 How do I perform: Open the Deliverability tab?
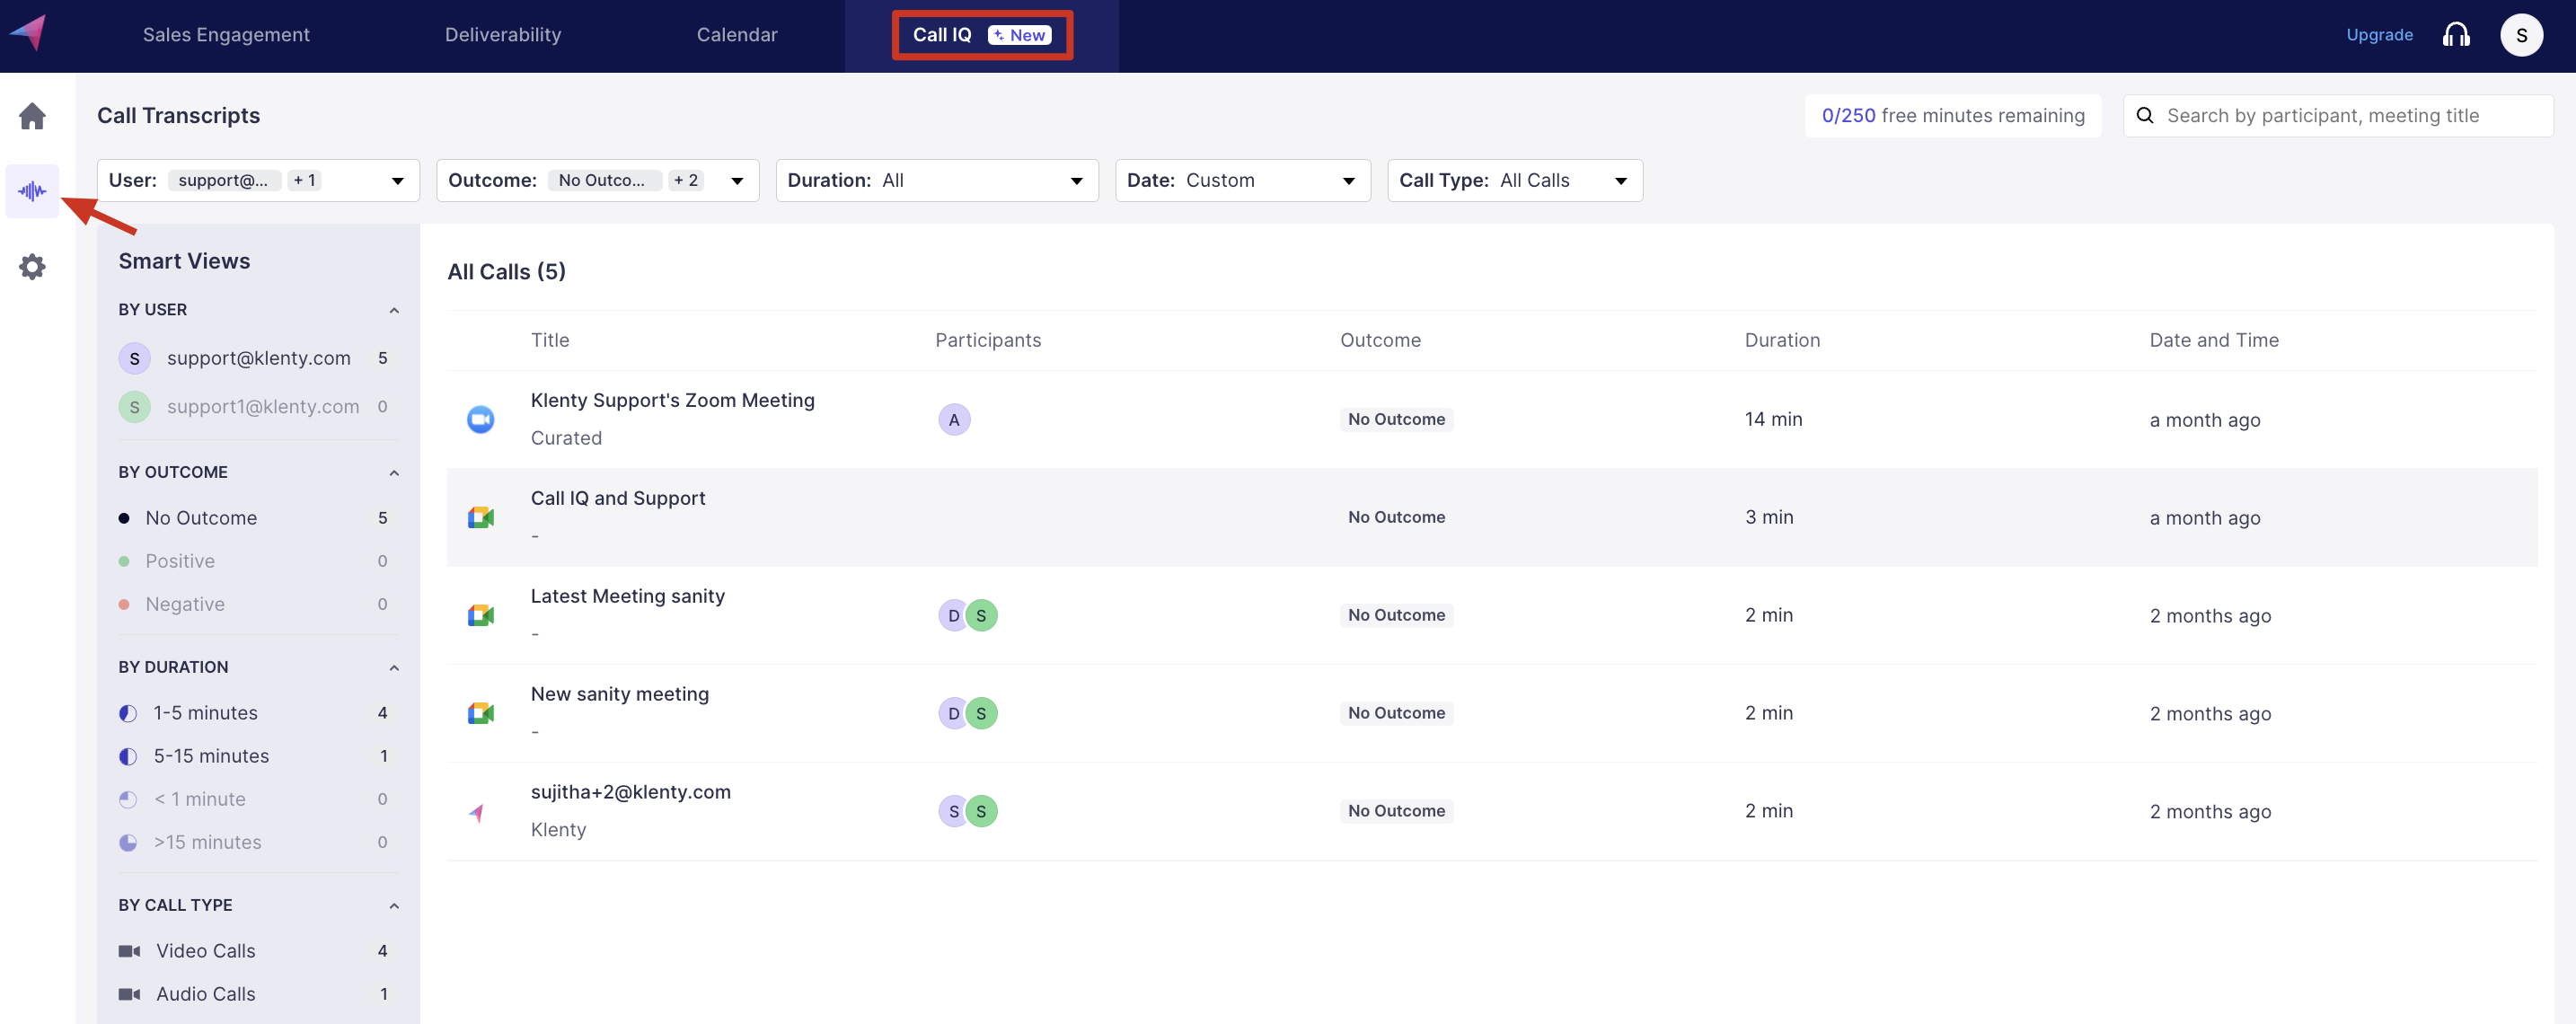[x=503, y=35]
